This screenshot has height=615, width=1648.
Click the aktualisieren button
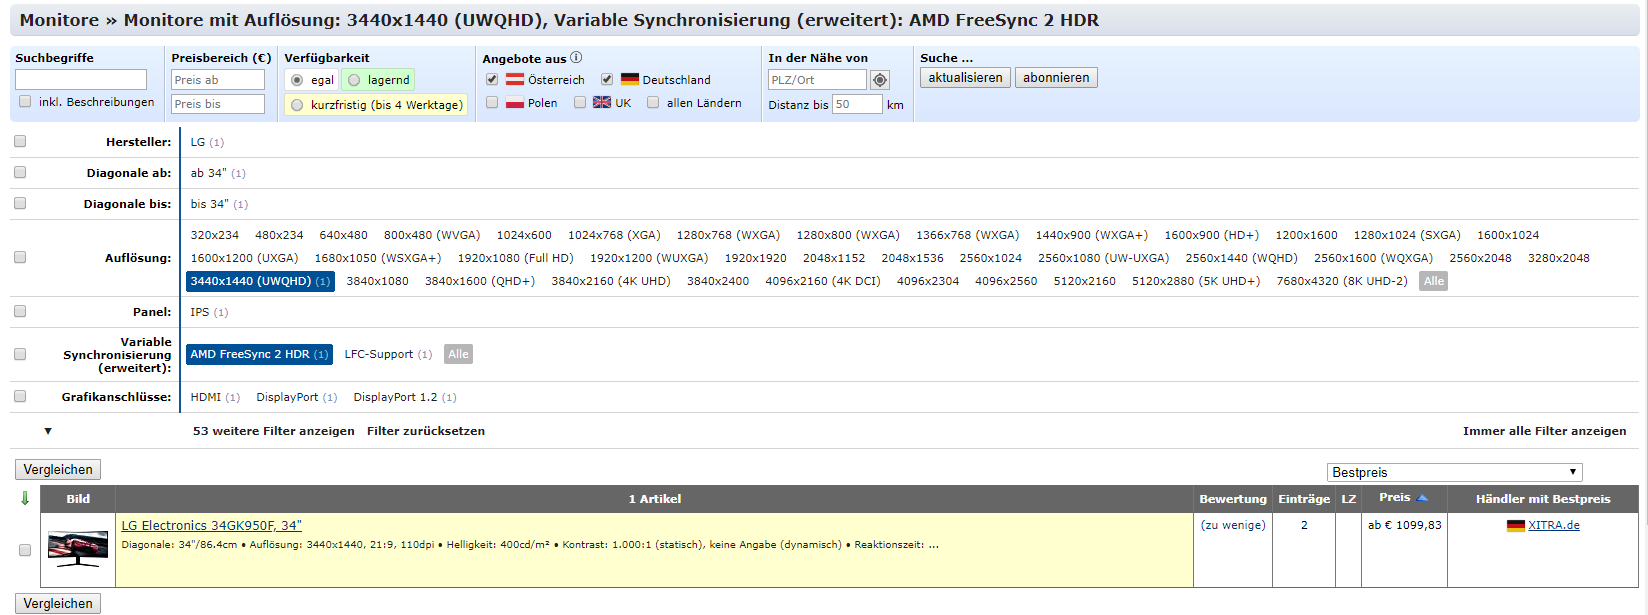tap(965, 78)
